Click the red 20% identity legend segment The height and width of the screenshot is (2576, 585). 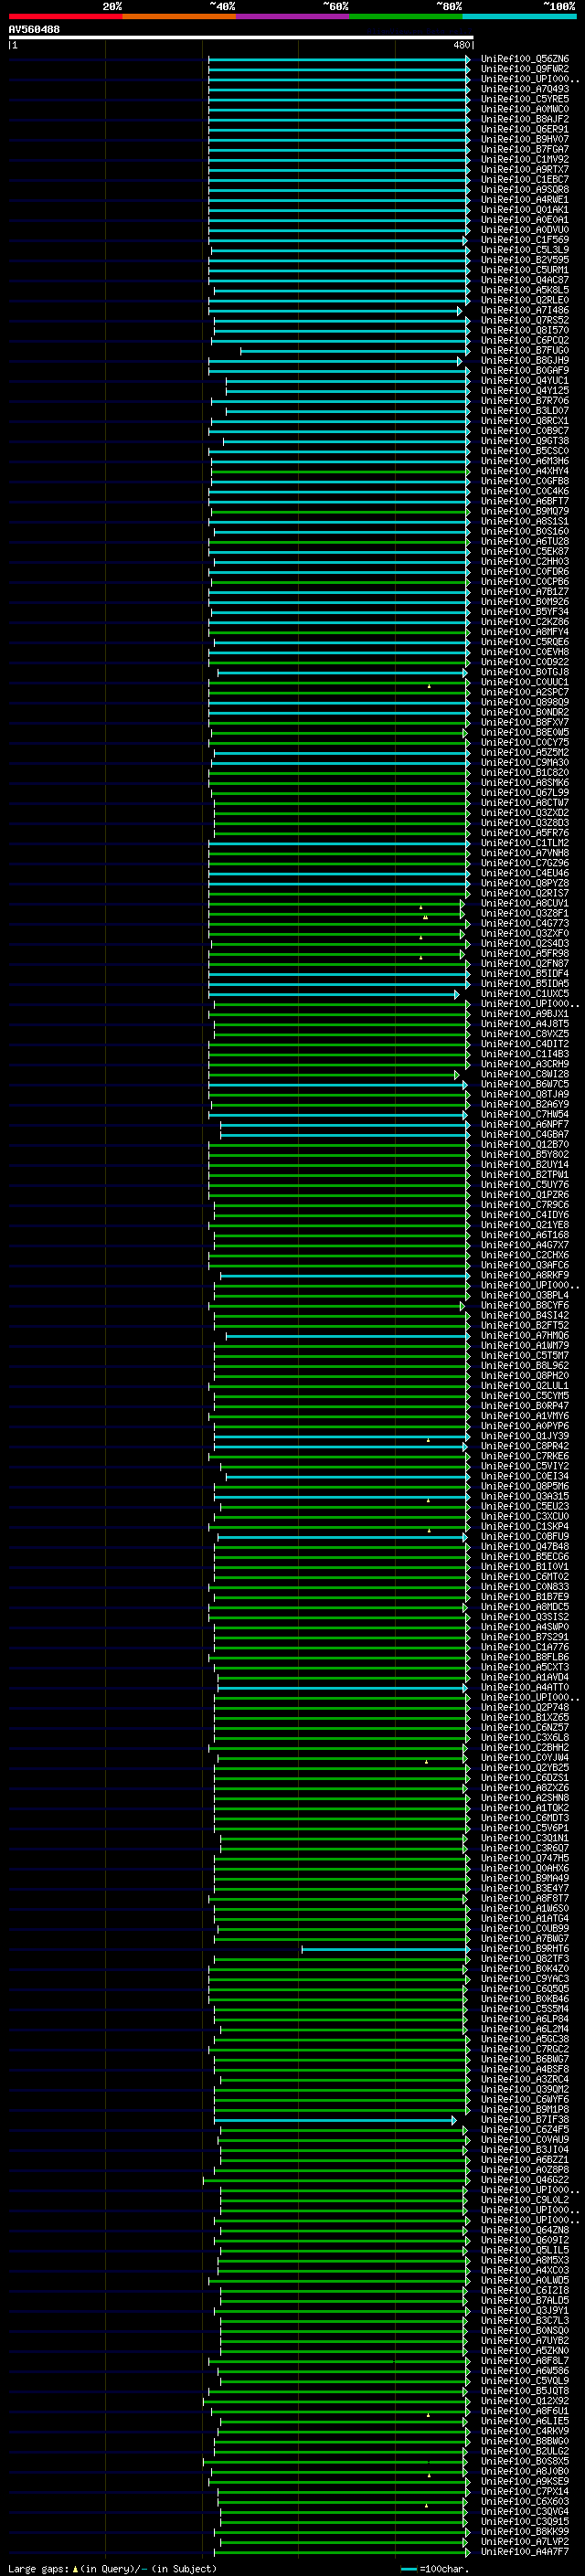[x=65, y=16]
